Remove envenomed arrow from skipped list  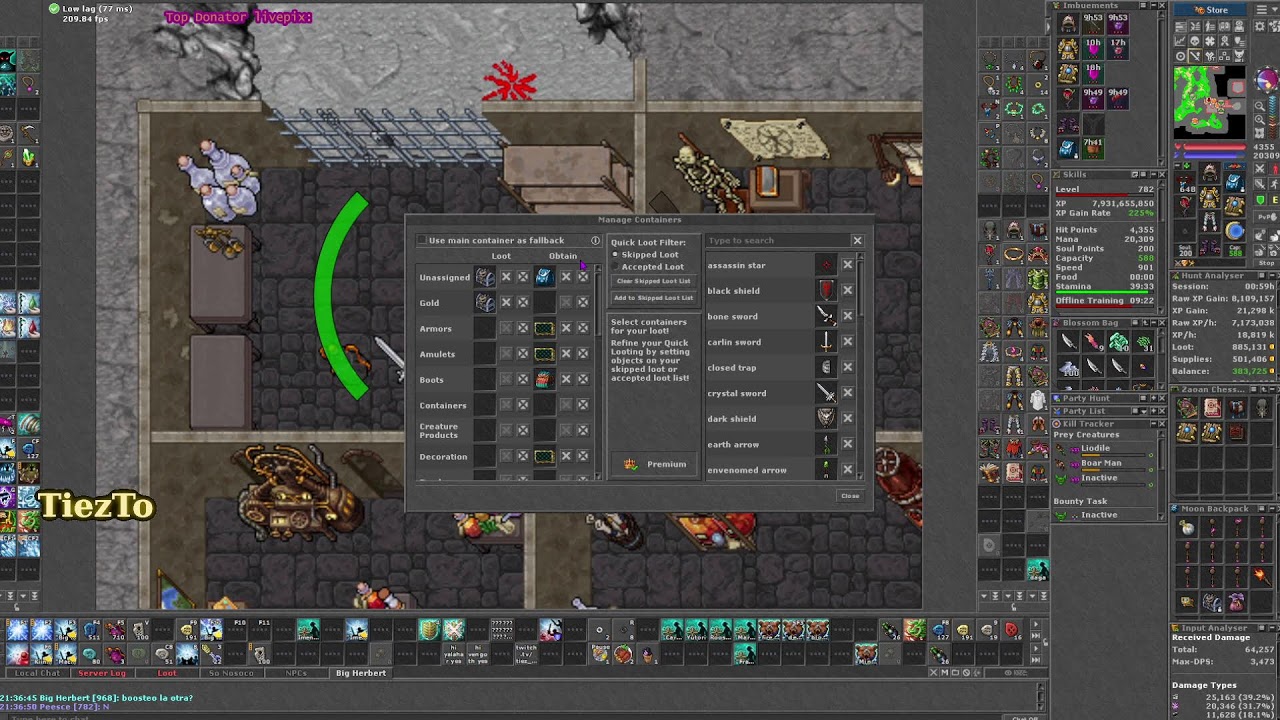847,470
